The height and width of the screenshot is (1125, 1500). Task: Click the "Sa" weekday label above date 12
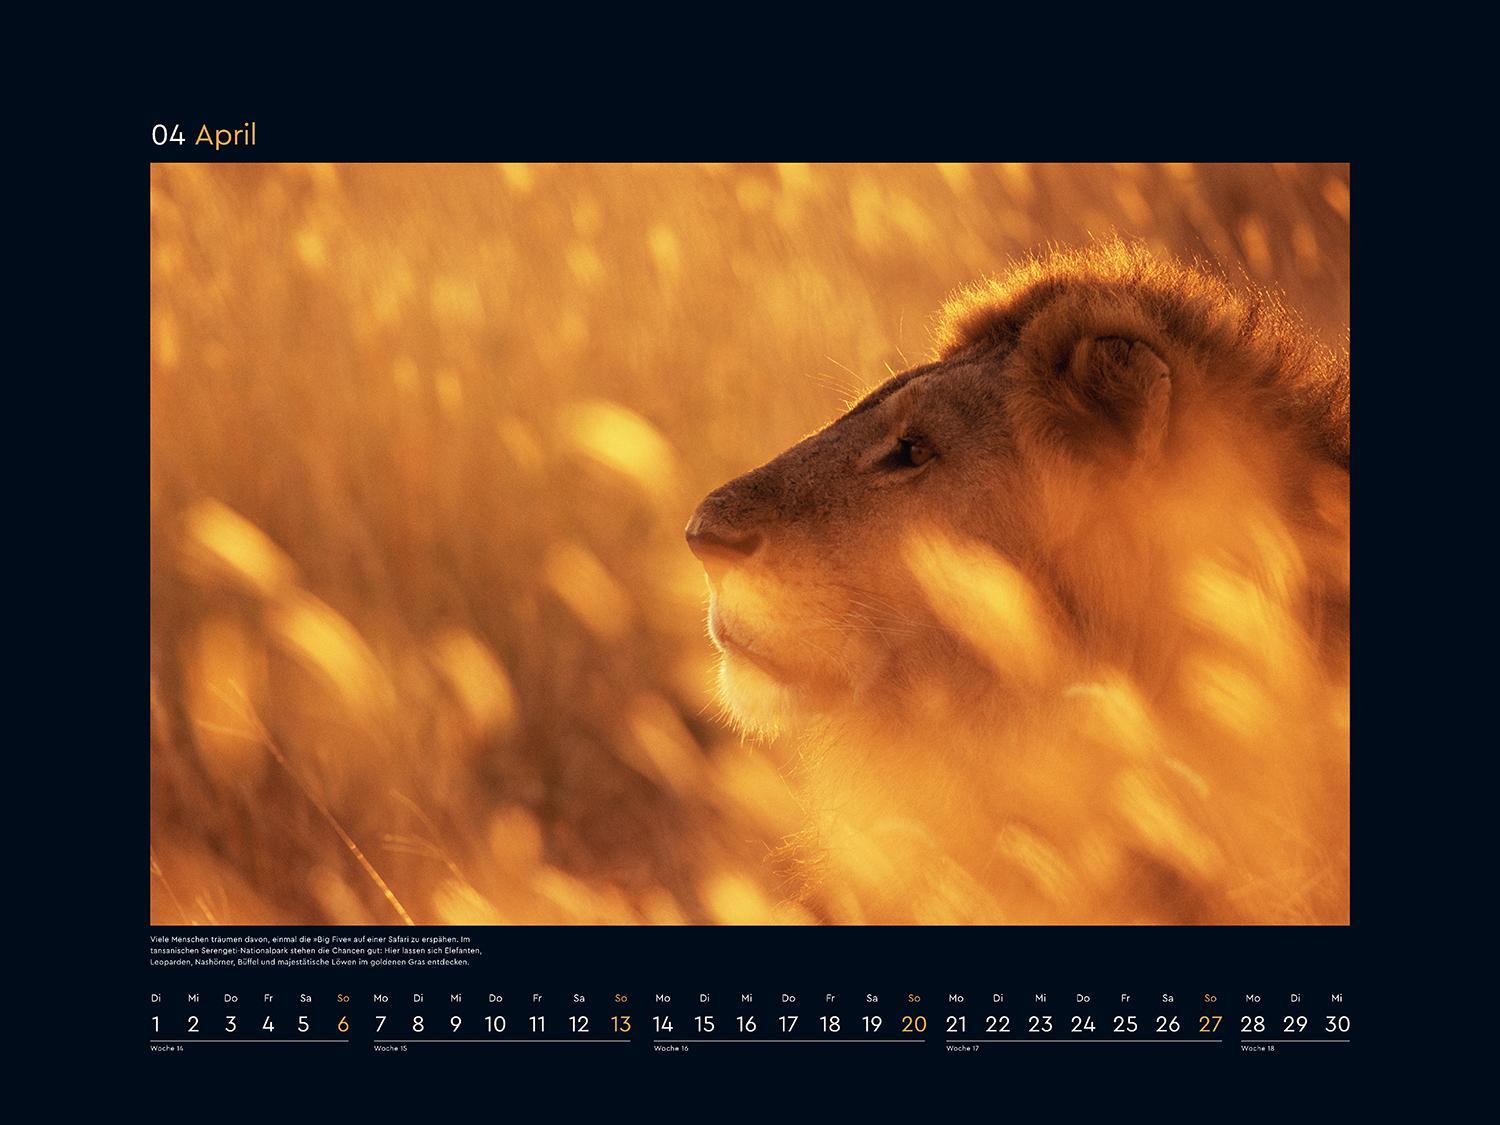[579, 998]
